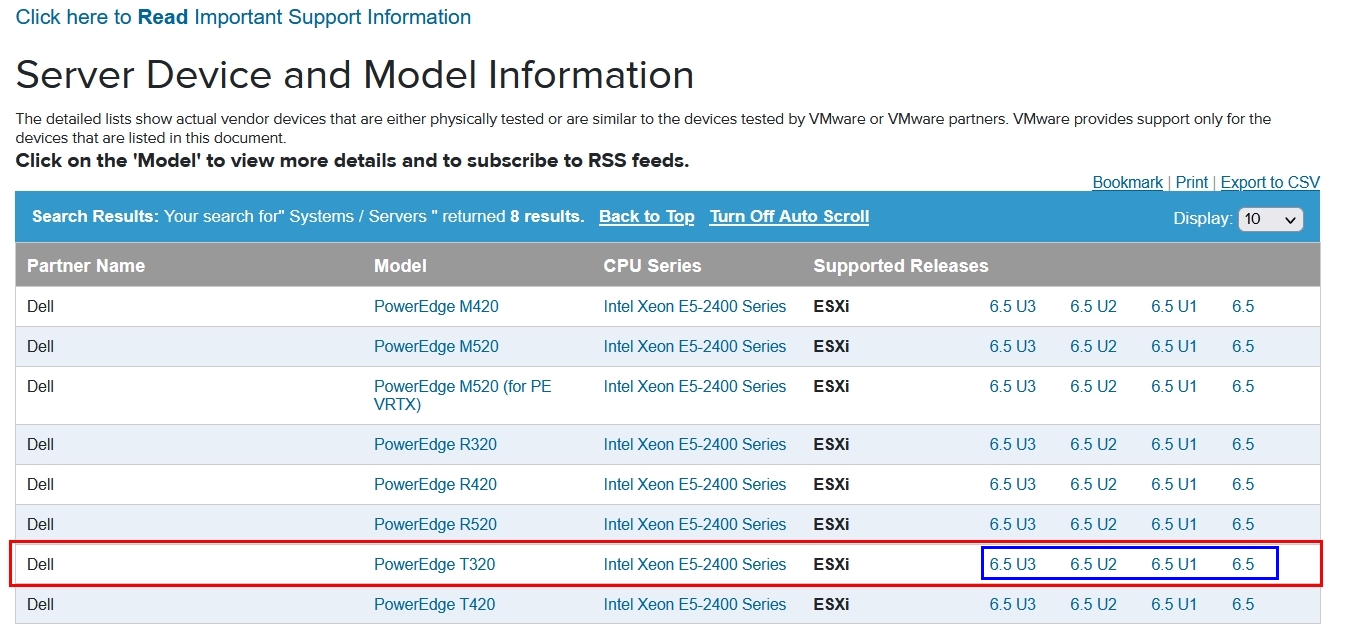Click 6.5 U1 release for PowerEdge M420
Screen dimensions: 1347x643
(1173, 306)
